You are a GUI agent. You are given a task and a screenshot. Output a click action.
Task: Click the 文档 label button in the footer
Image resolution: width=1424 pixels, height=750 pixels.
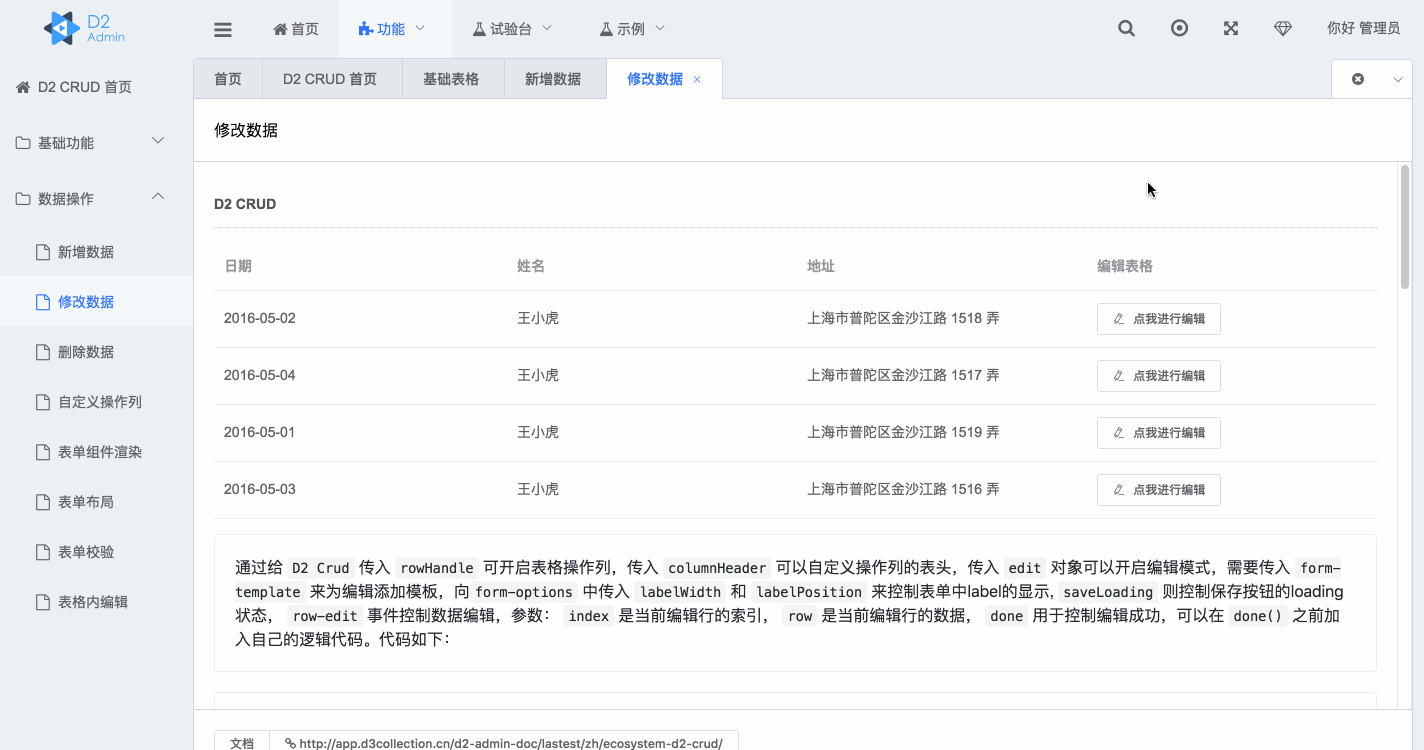pos(242,743)
